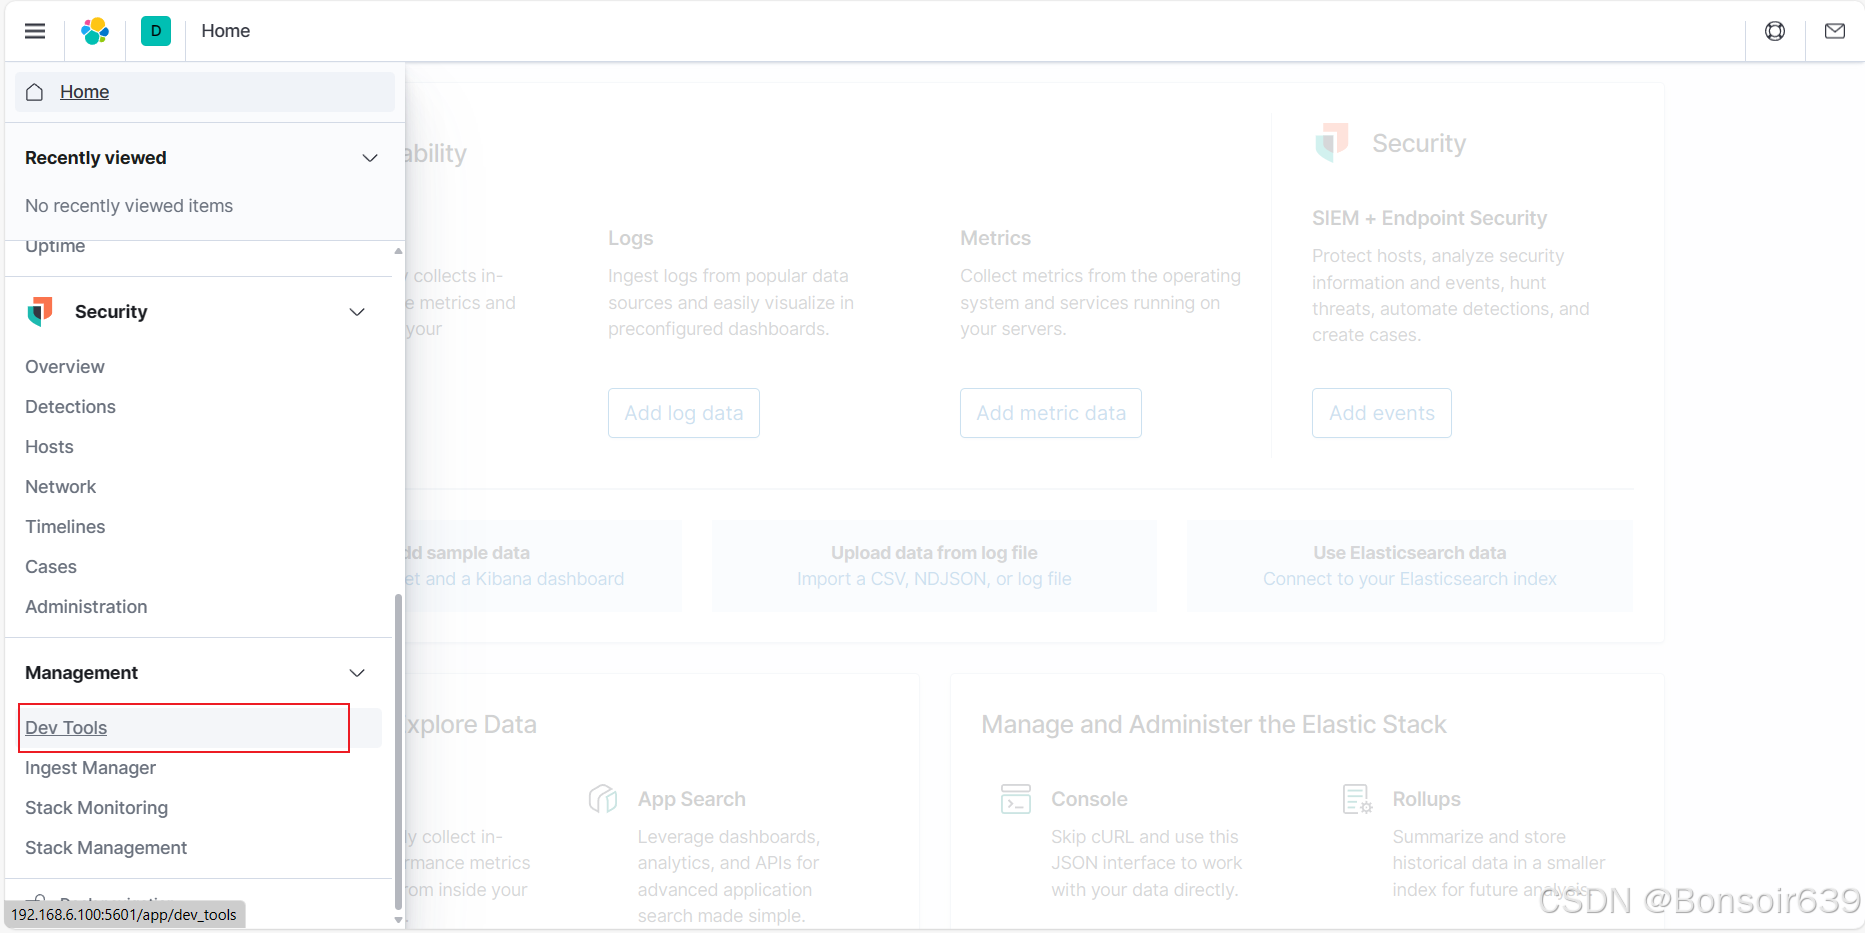Click the App Search heading

pos(692,799)
